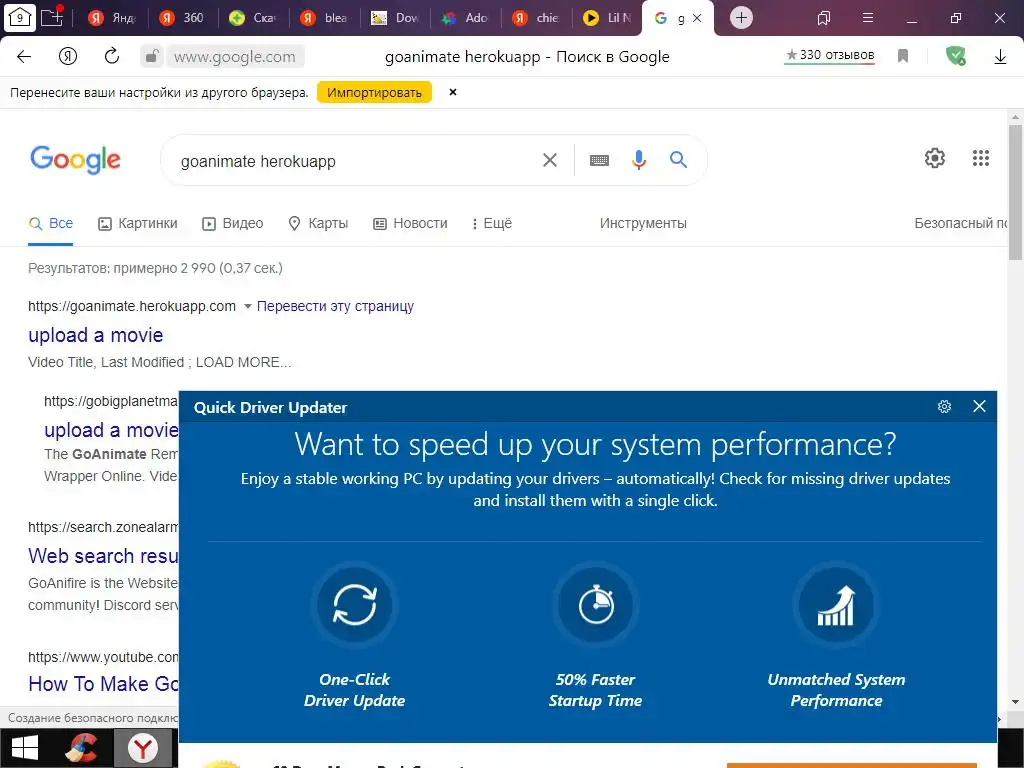The image size is (1024, 768).
Task: Click the Импортировать button
Action: pos(374,93)
